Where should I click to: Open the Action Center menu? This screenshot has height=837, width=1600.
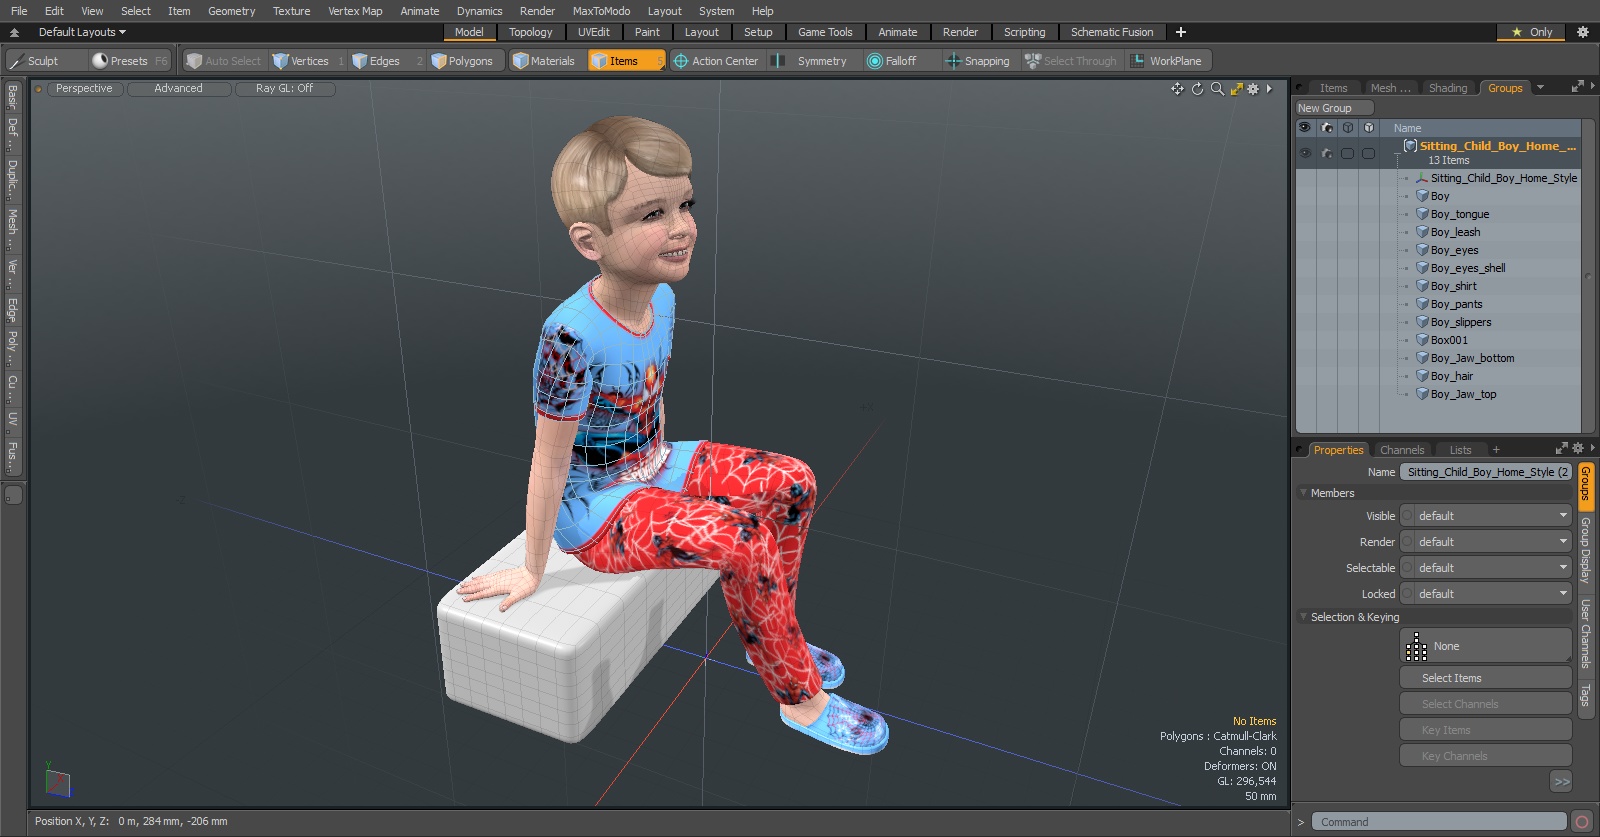pyautogui.click(x=715, y=61)
